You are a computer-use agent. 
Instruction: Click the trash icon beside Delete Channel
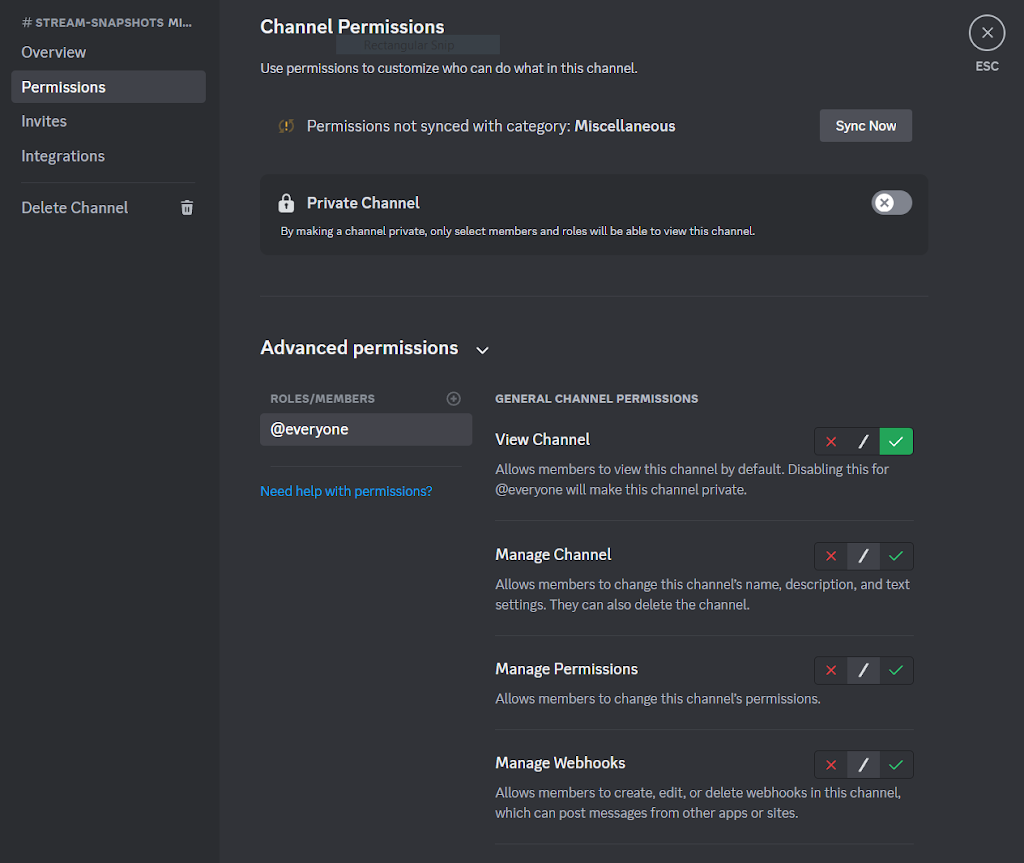click(x=187, y=208)
